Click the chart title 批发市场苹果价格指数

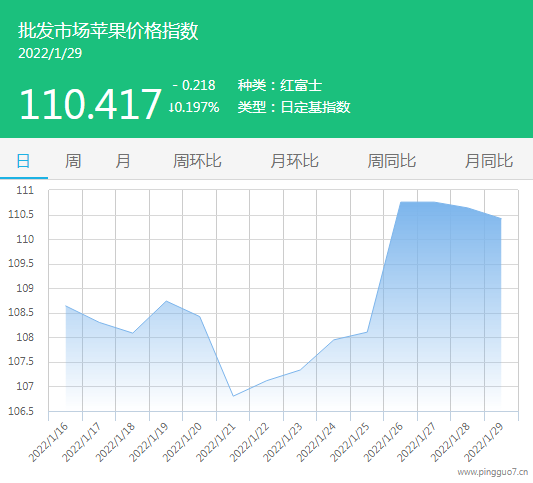pyautogui.click(x=108, y=31)
